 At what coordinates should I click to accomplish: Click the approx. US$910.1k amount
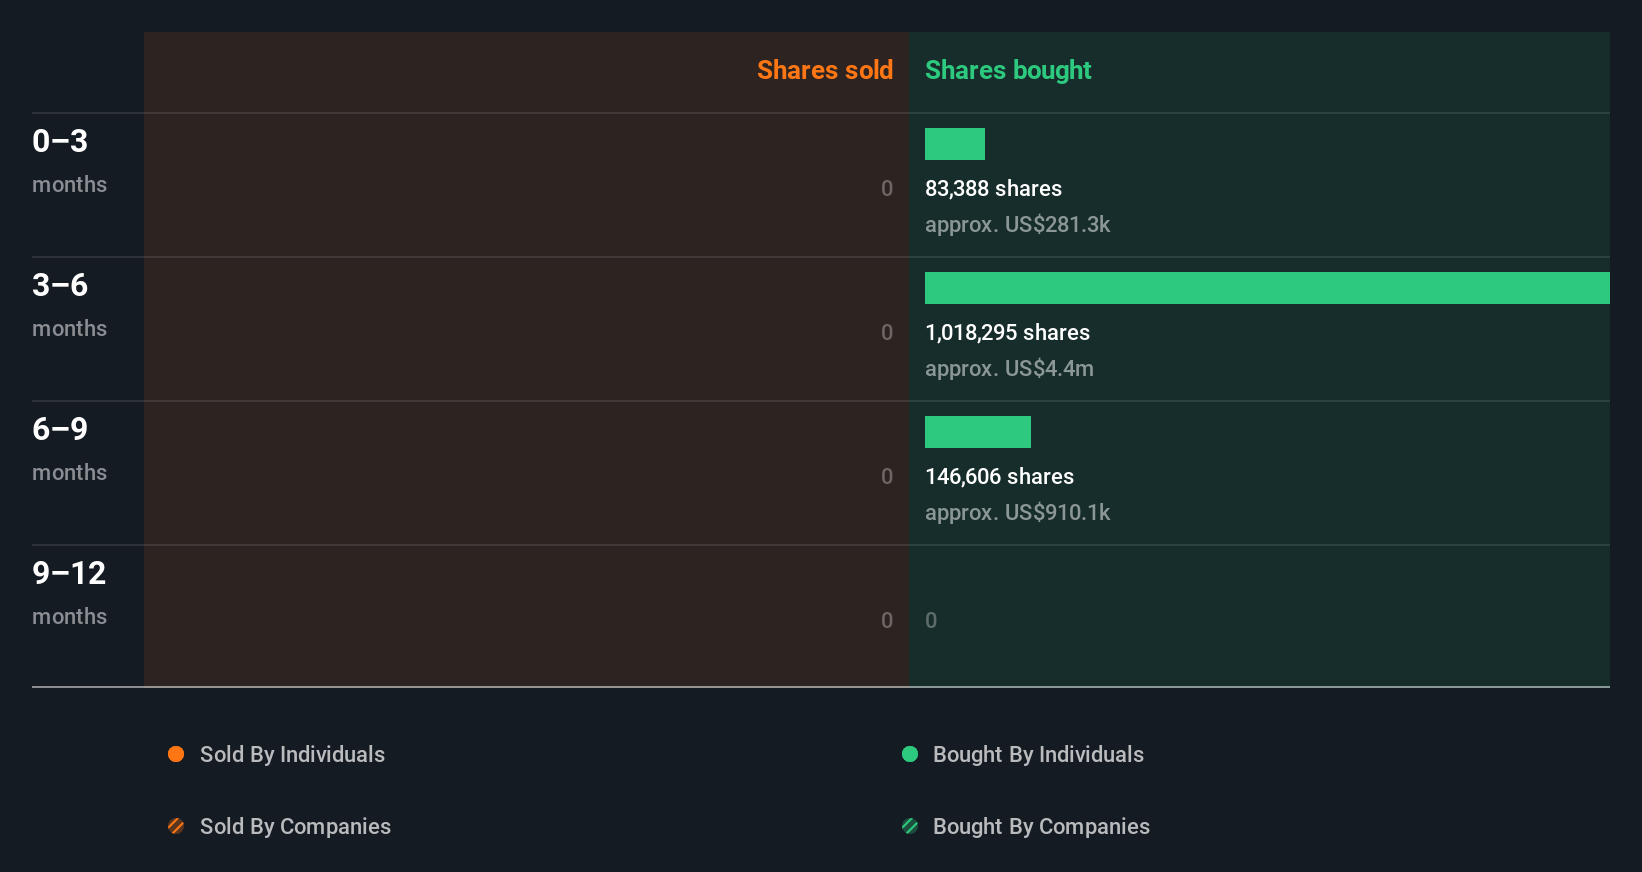click(x=1017, y=512)
